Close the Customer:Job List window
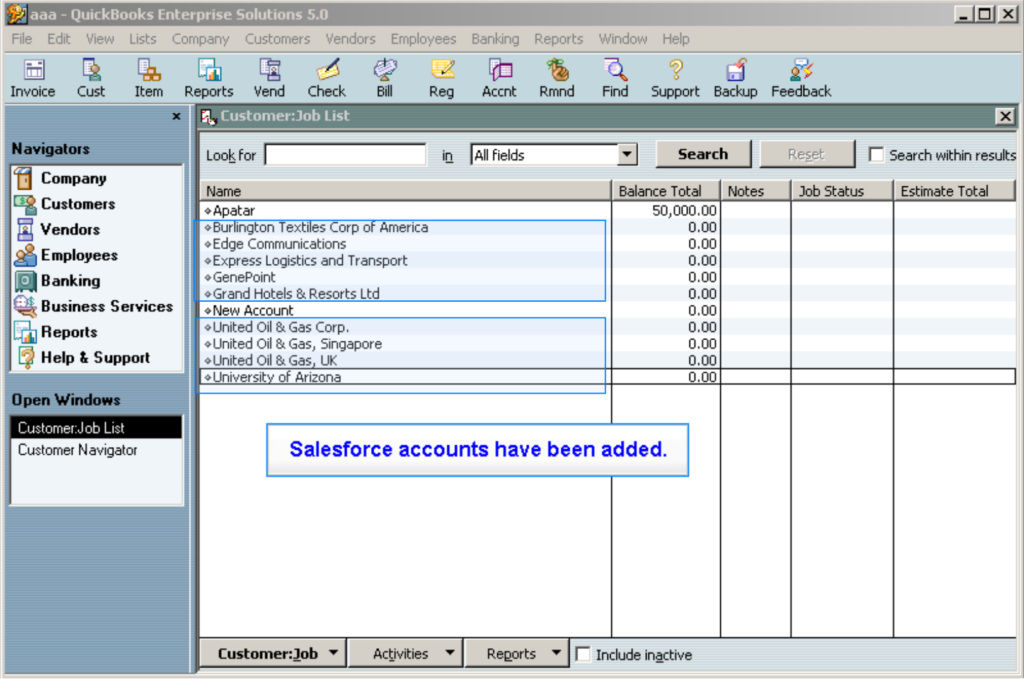Image resolution: width=1024 pixels, height=679 pixels. 1005,116
